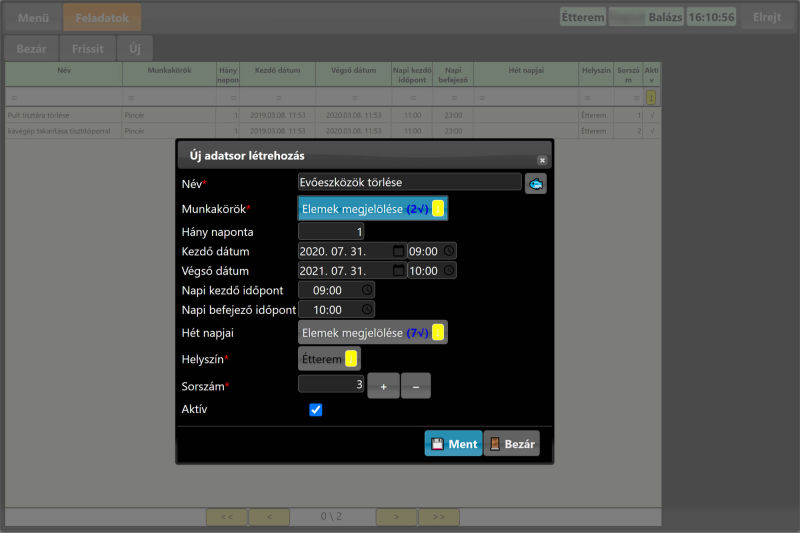The image size is (800, 533).
Task: Click the Név text input field
Action: pyautogui.click(x=409, y=182)
